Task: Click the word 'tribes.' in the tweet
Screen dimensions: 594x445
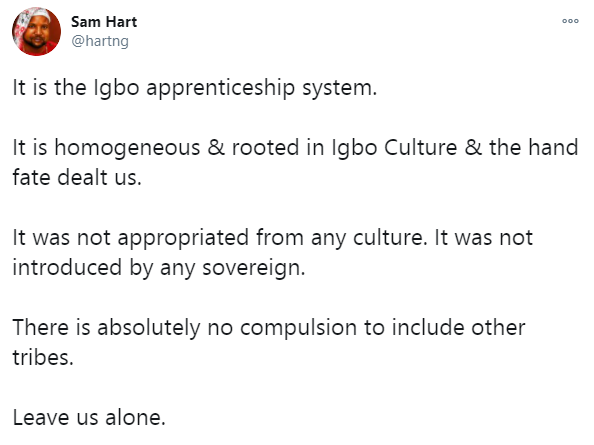Action: (43, 358)
